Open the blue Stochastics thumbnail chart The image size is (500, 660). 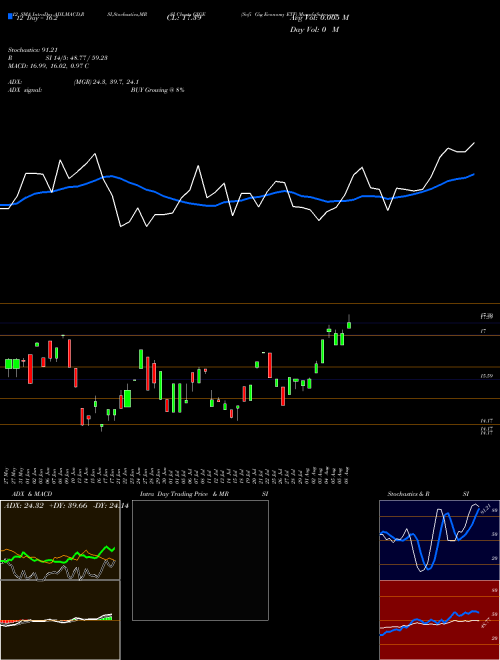(439, 540)
